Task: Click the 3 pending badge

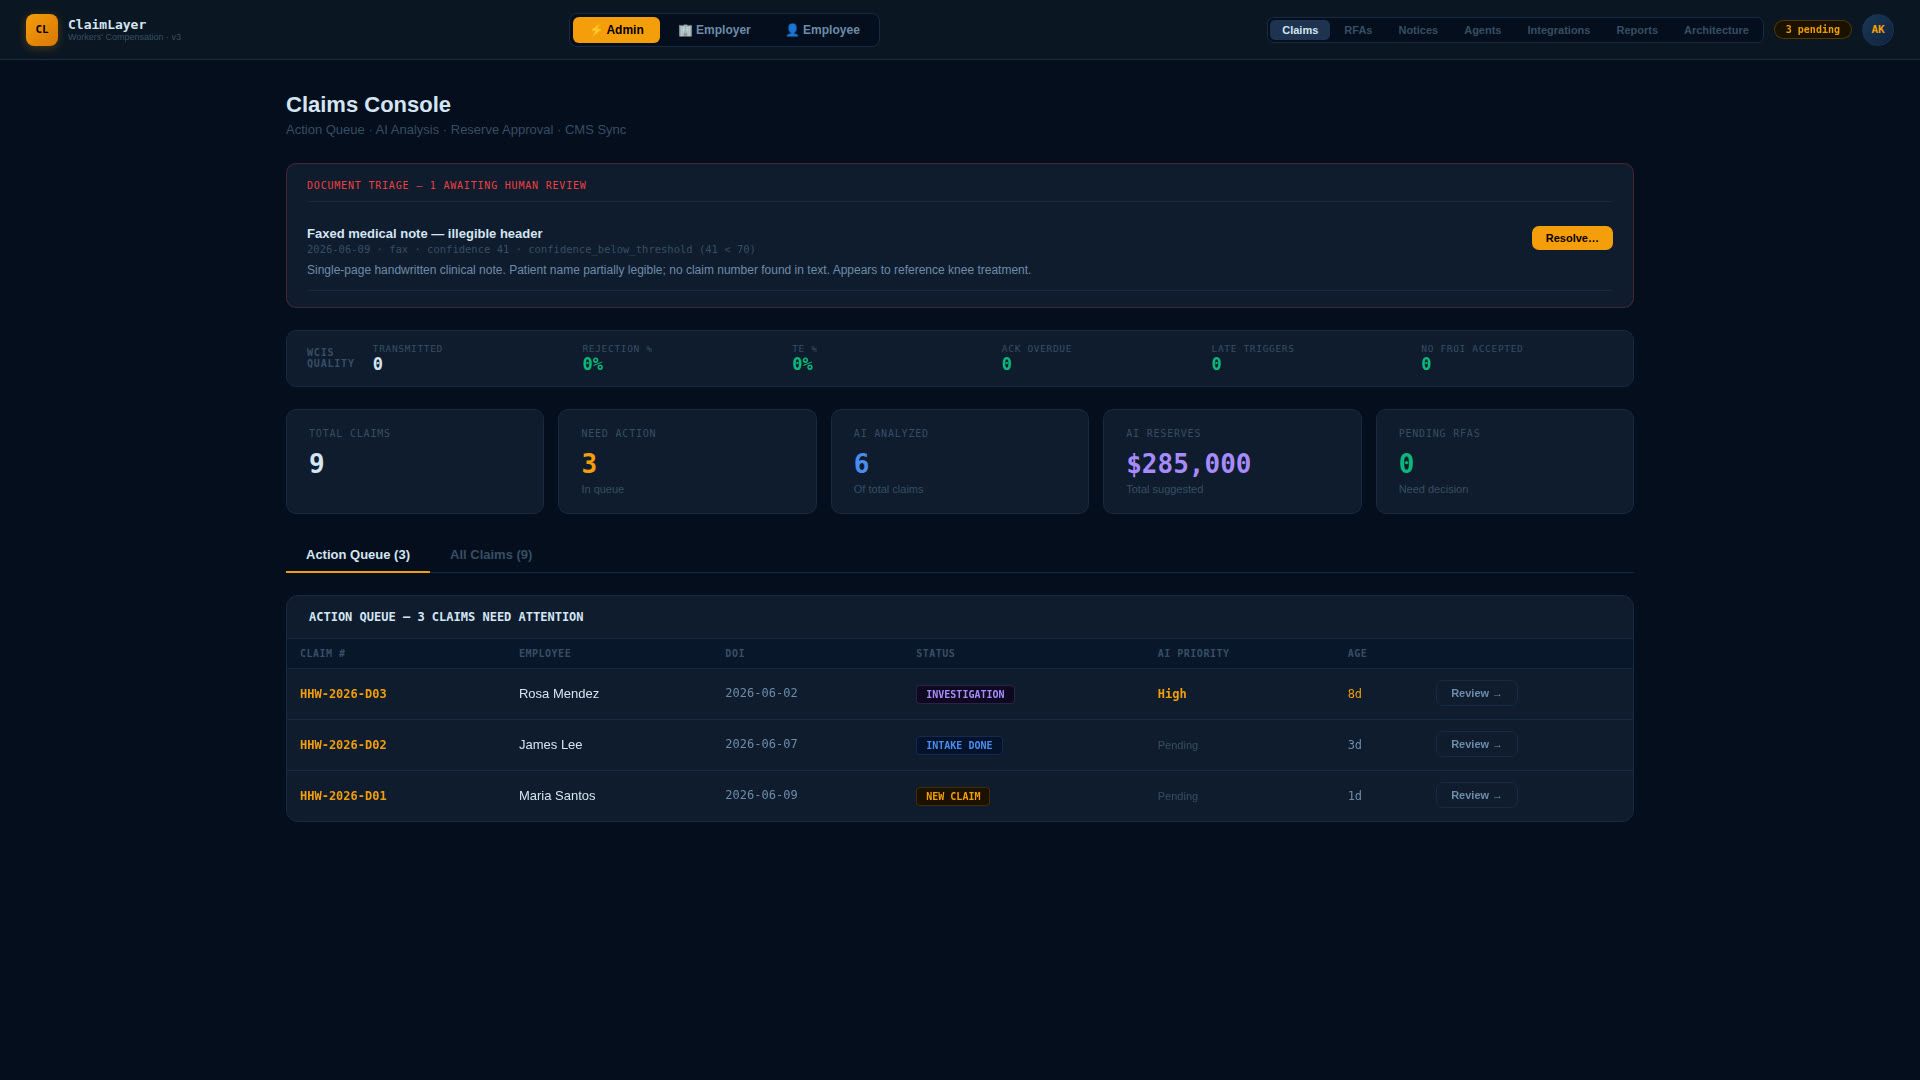Action: 1812,30
